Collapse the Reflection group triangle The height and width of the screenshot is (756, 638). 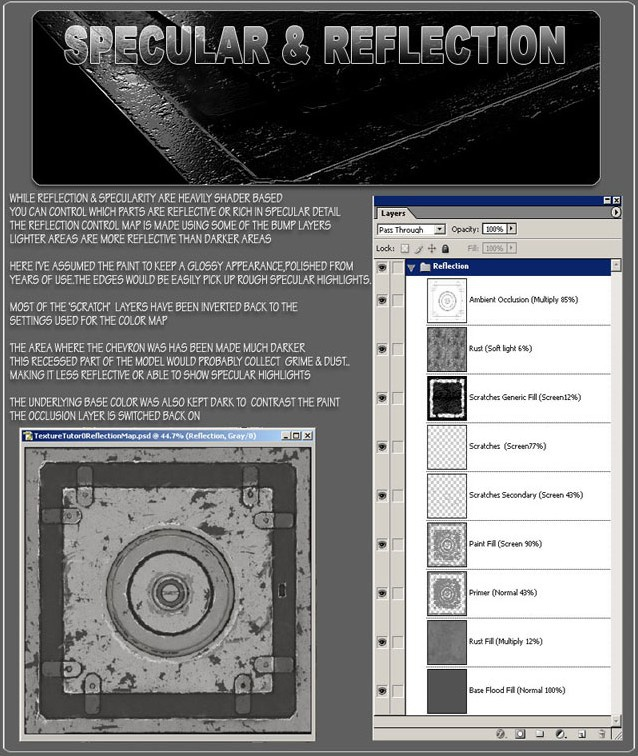point(411,267)
